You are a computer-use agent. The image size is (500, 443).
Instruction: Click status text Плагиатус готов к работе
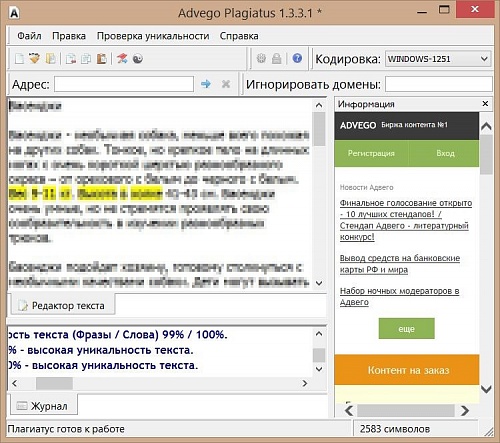(x=66, y=429)
